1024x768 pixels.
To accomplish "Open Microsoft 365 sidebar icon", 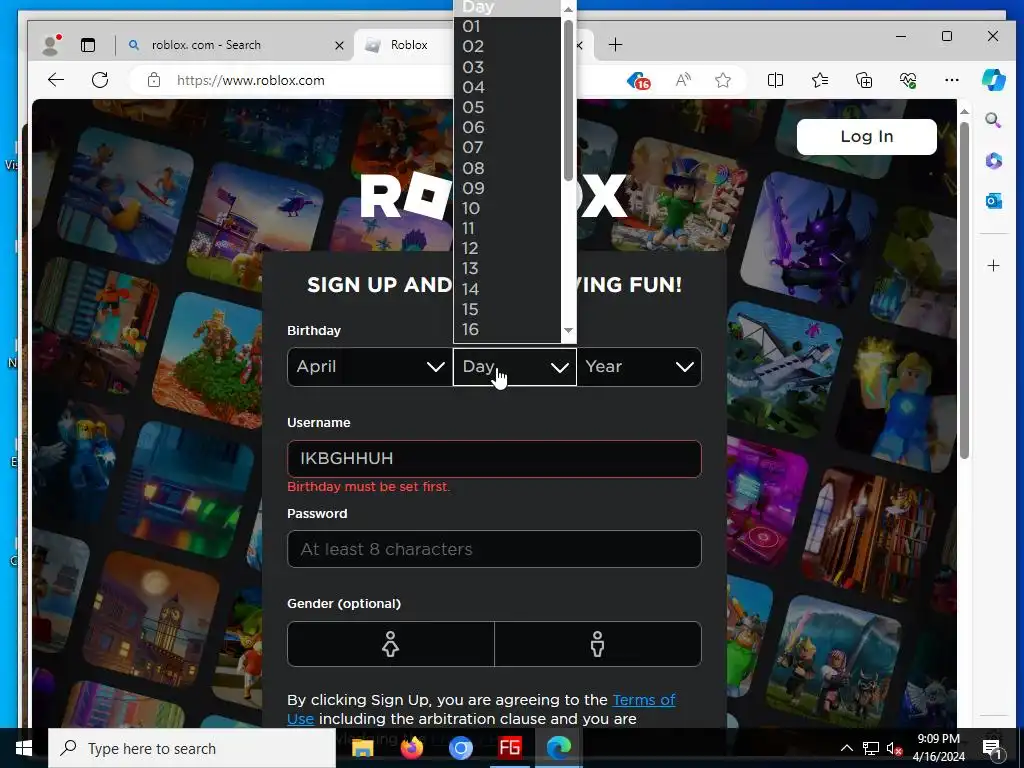I will [993, 161].
